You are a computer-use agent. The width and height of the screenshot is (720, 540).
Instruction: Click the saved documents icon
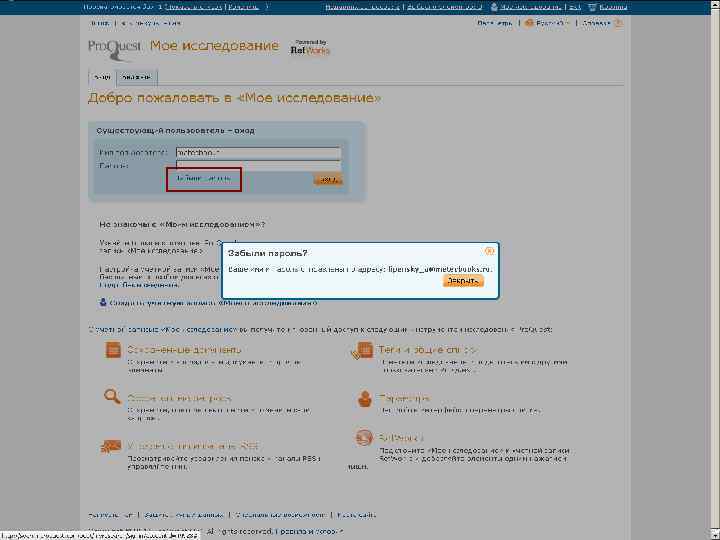[113, 350]
